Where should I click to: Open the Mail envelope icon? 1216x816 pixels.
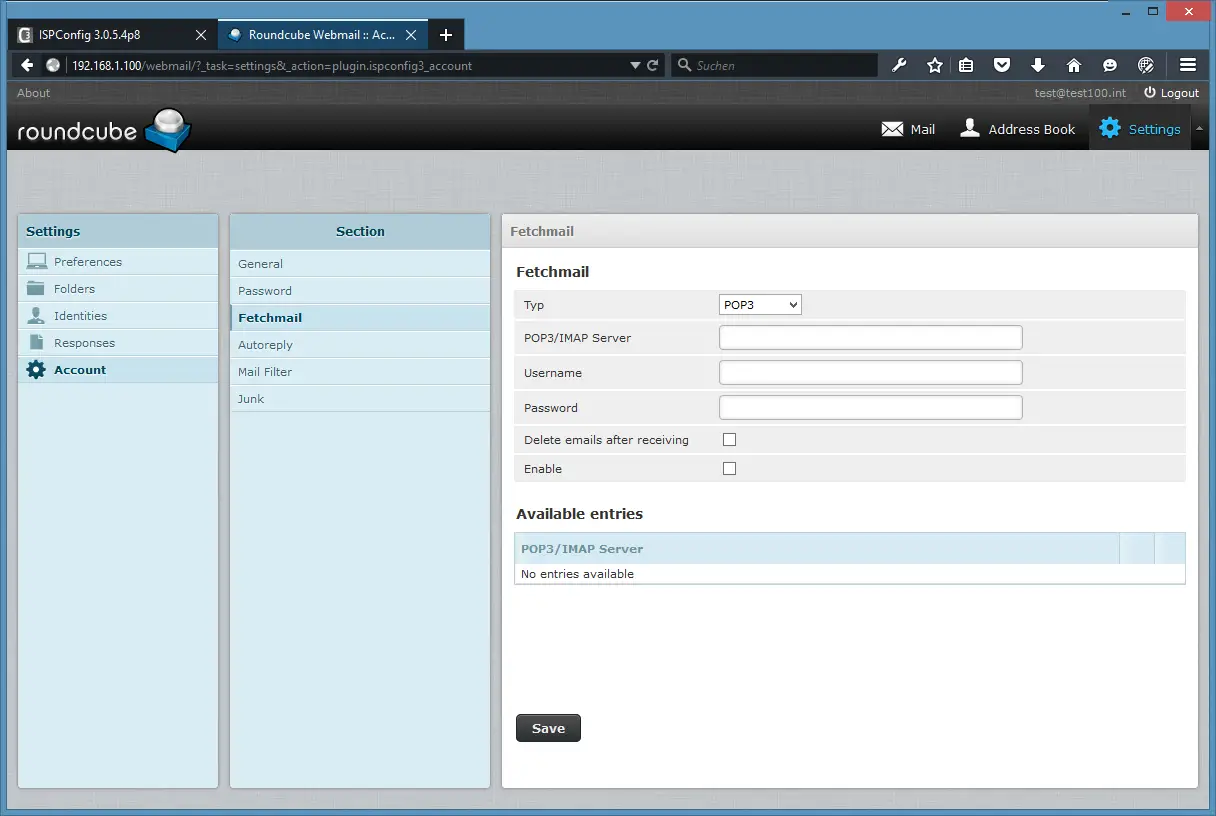891,129
